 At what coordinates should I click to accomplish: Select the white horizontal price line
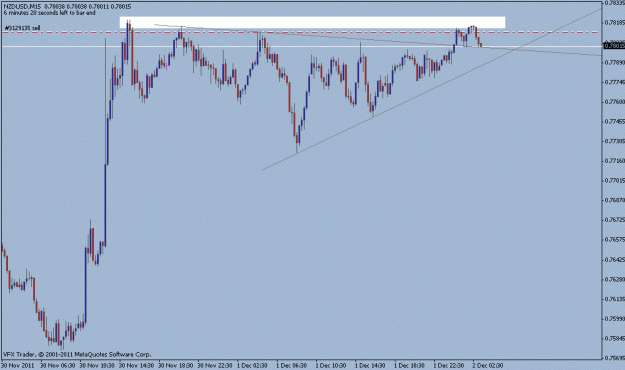tap(301, 47)
